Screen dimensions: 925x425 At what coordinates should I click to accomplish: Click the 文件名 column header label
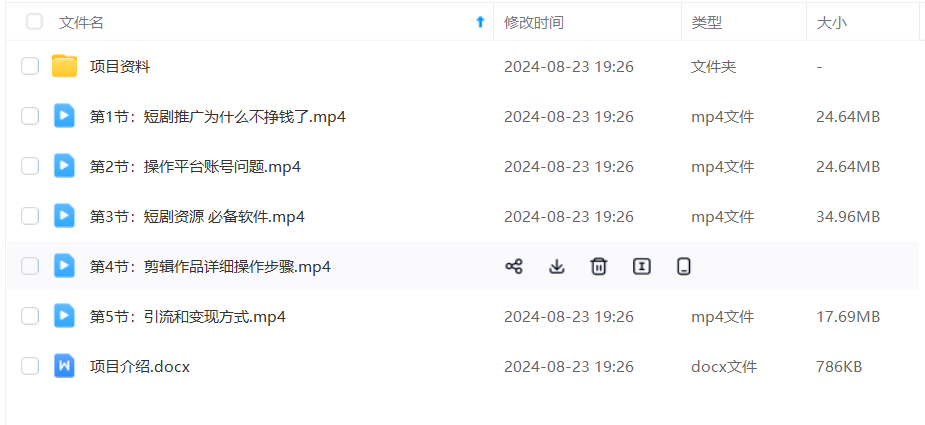pos(81,23)
